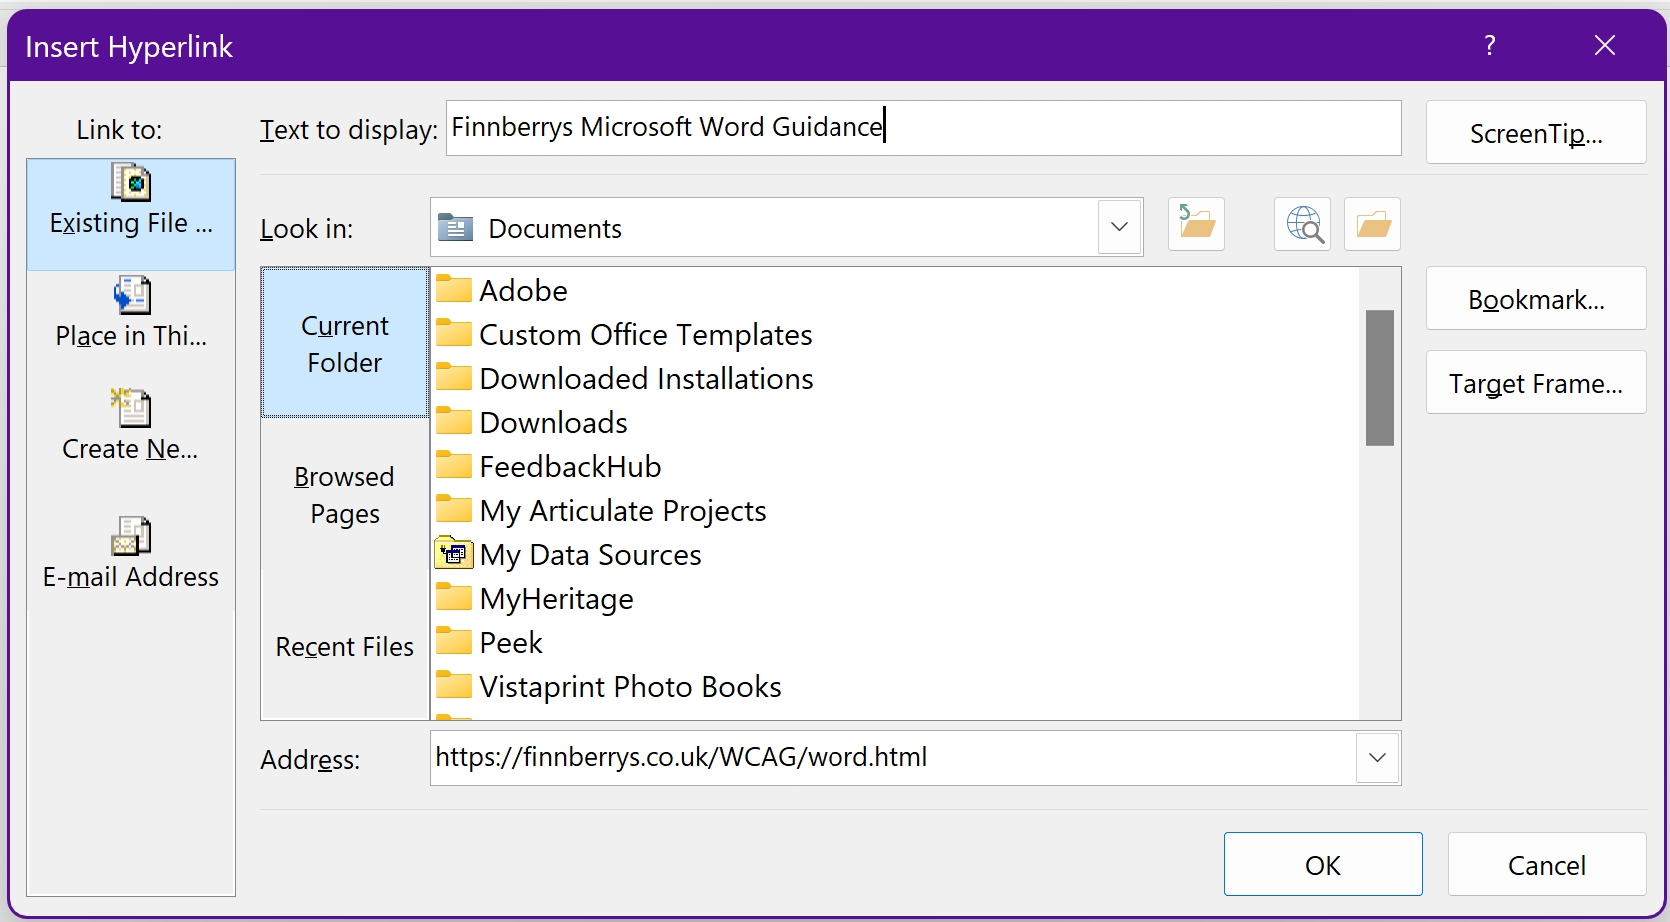1670x922 pixels.
Task: Select the Adobe folder name
Action: pyautogui.click(x=524, y=291)
